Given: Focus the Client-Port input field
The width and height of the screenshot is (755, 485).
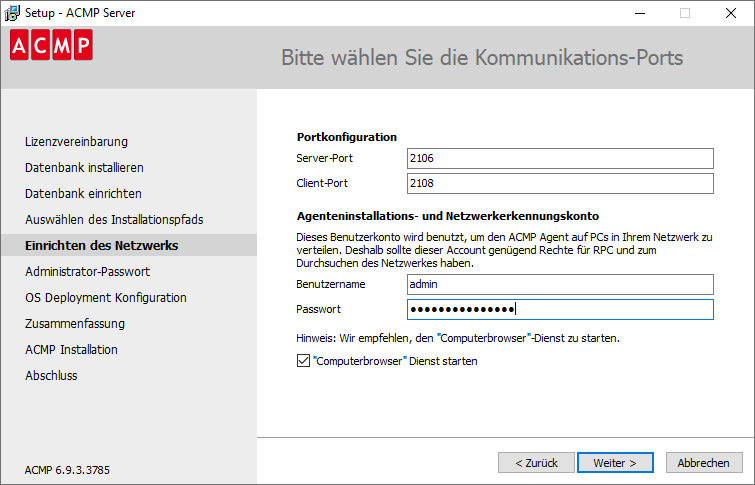Looking at the screenshot, I should click(560, 184).
